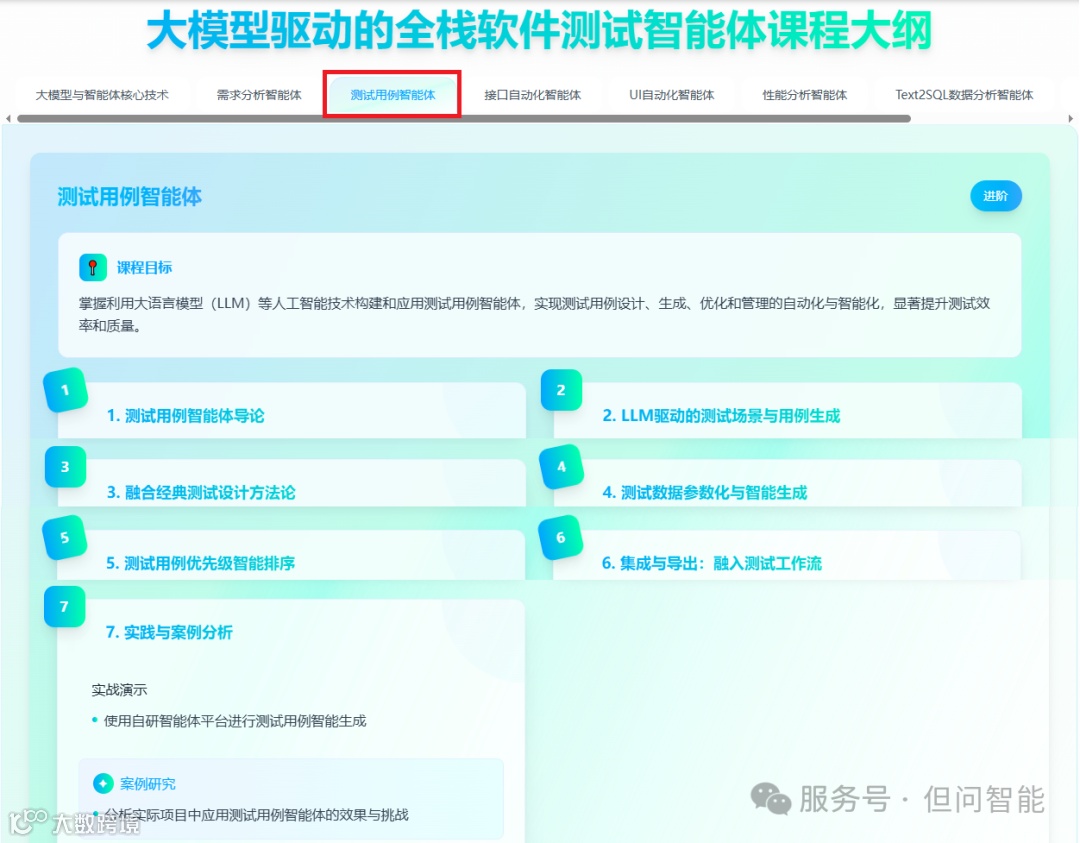Image resolution: width=1080 pixels, height=843 pixels.
Task: Select the number 1 badge icon
Action: 65,391
